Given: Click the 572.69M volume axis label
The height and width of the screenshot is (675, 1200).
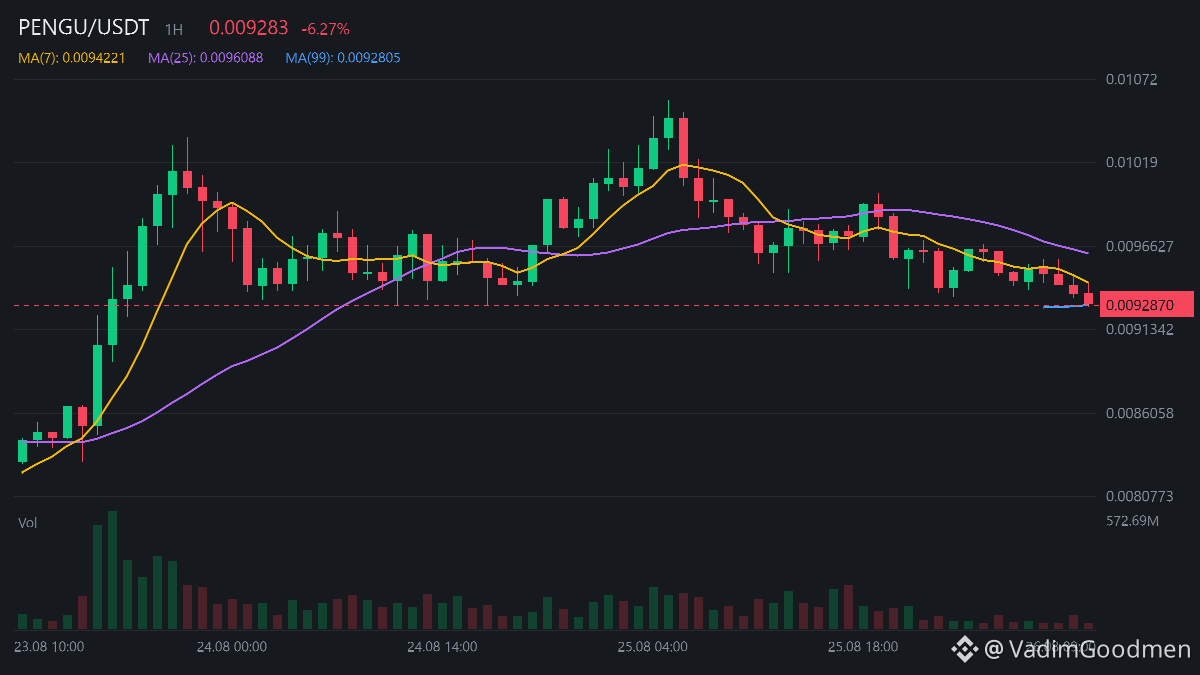Looking at the screenshot, I should (1132, 521).
